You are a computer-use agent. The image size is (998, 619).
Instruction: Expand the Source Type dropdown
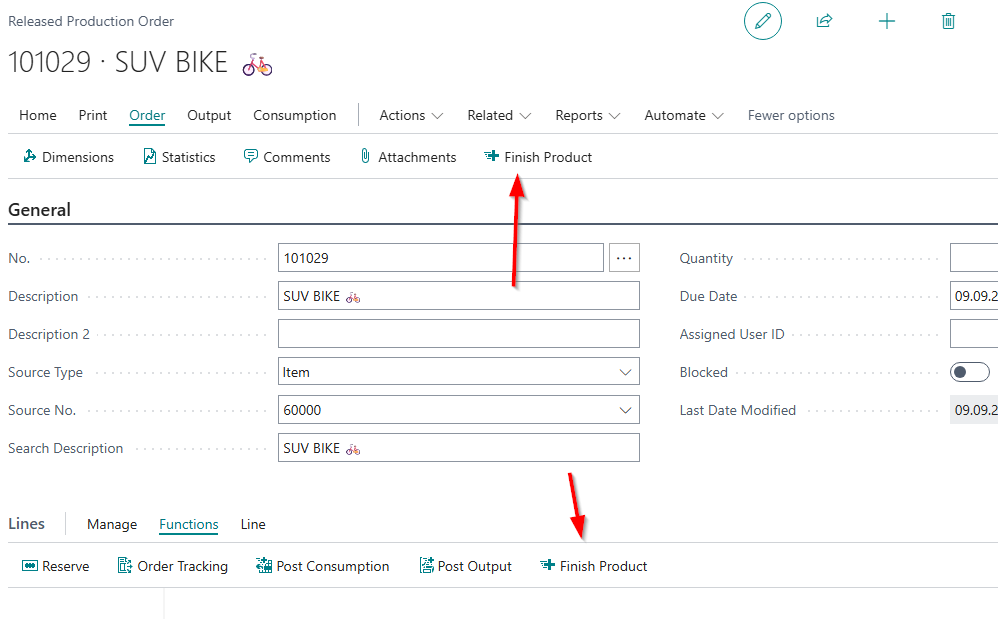[626, 372]
